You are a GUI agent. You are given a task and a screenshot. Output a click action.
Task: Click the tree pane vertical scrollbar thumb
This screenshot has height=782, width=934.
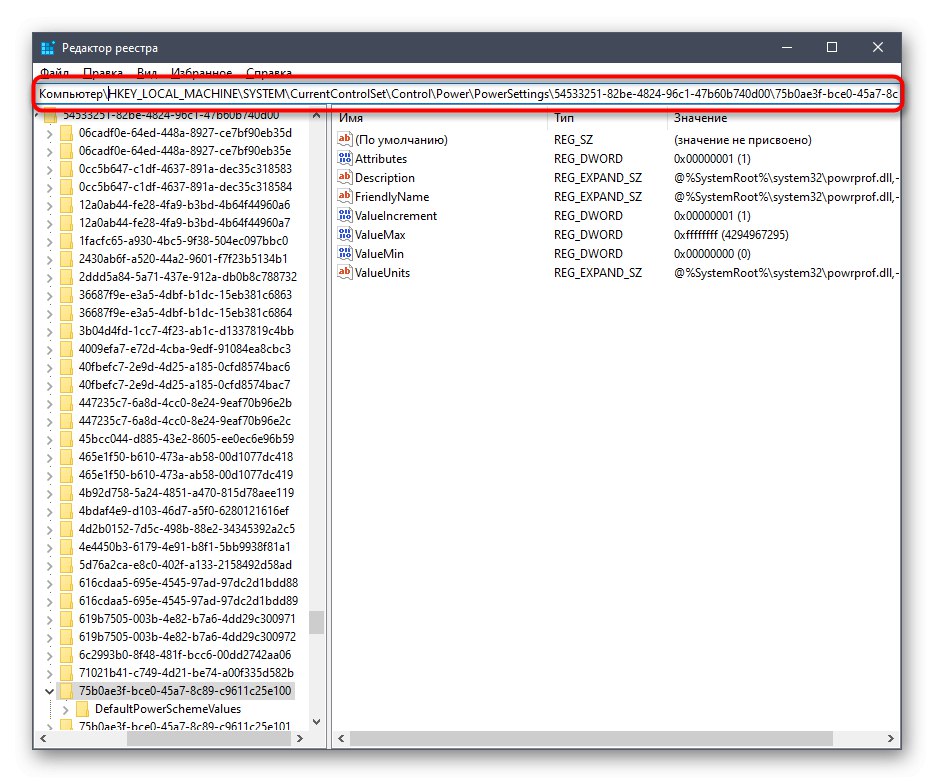317,622
